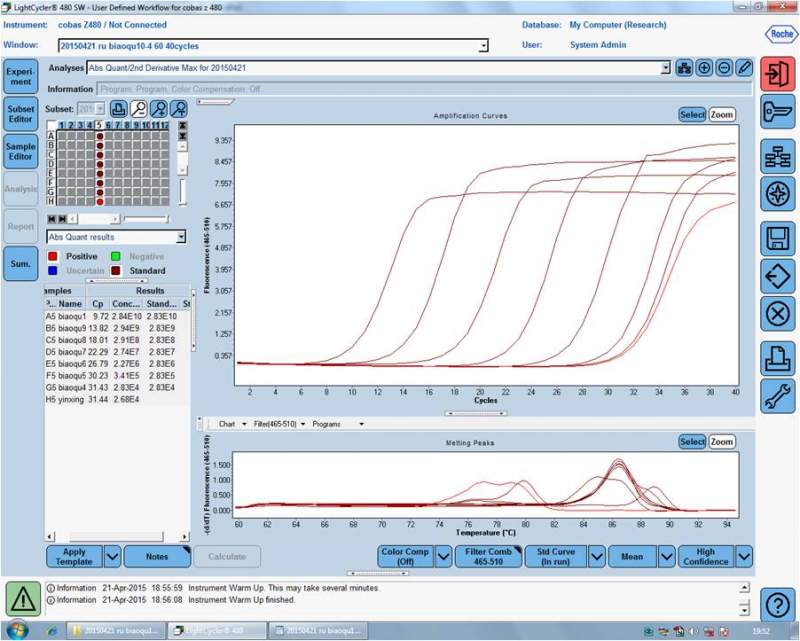Click the Print icon in right sidebar
The image size is (800, 641).
pos(778,358)
